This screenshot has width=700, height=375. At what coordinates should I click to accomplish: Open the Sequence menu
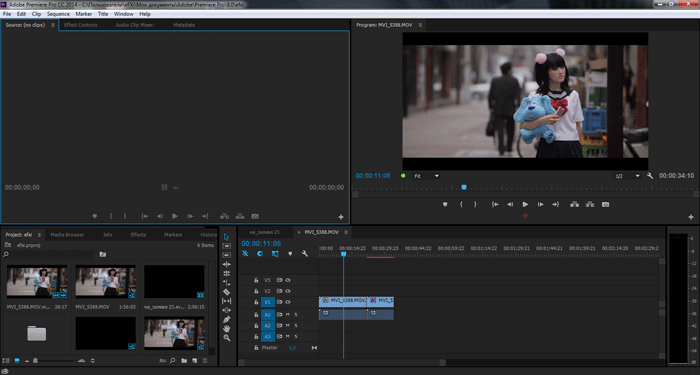pos(58,14)
